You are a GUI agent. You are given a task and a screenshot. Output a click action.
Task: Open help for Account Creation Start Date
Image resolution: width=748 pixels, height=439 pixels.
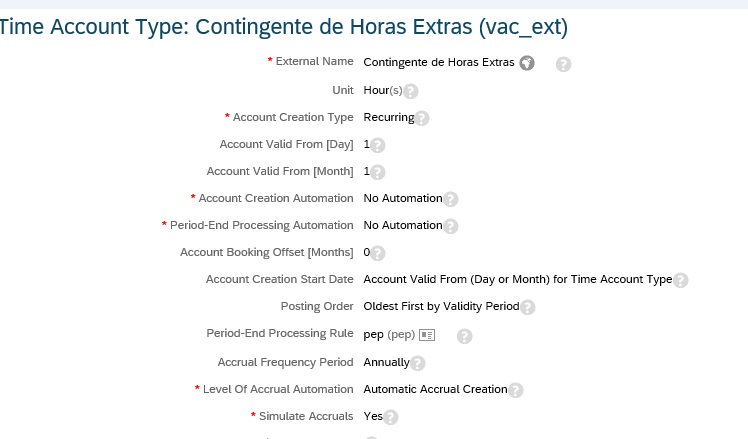click(x=680, y=280)
